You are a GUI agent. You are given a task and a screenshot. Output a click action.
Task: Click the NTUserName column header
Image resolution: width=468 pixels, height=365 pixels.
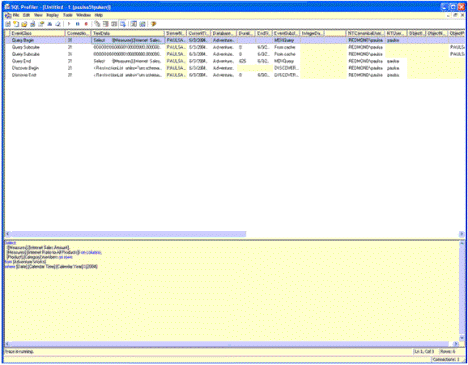pos(396,33)
